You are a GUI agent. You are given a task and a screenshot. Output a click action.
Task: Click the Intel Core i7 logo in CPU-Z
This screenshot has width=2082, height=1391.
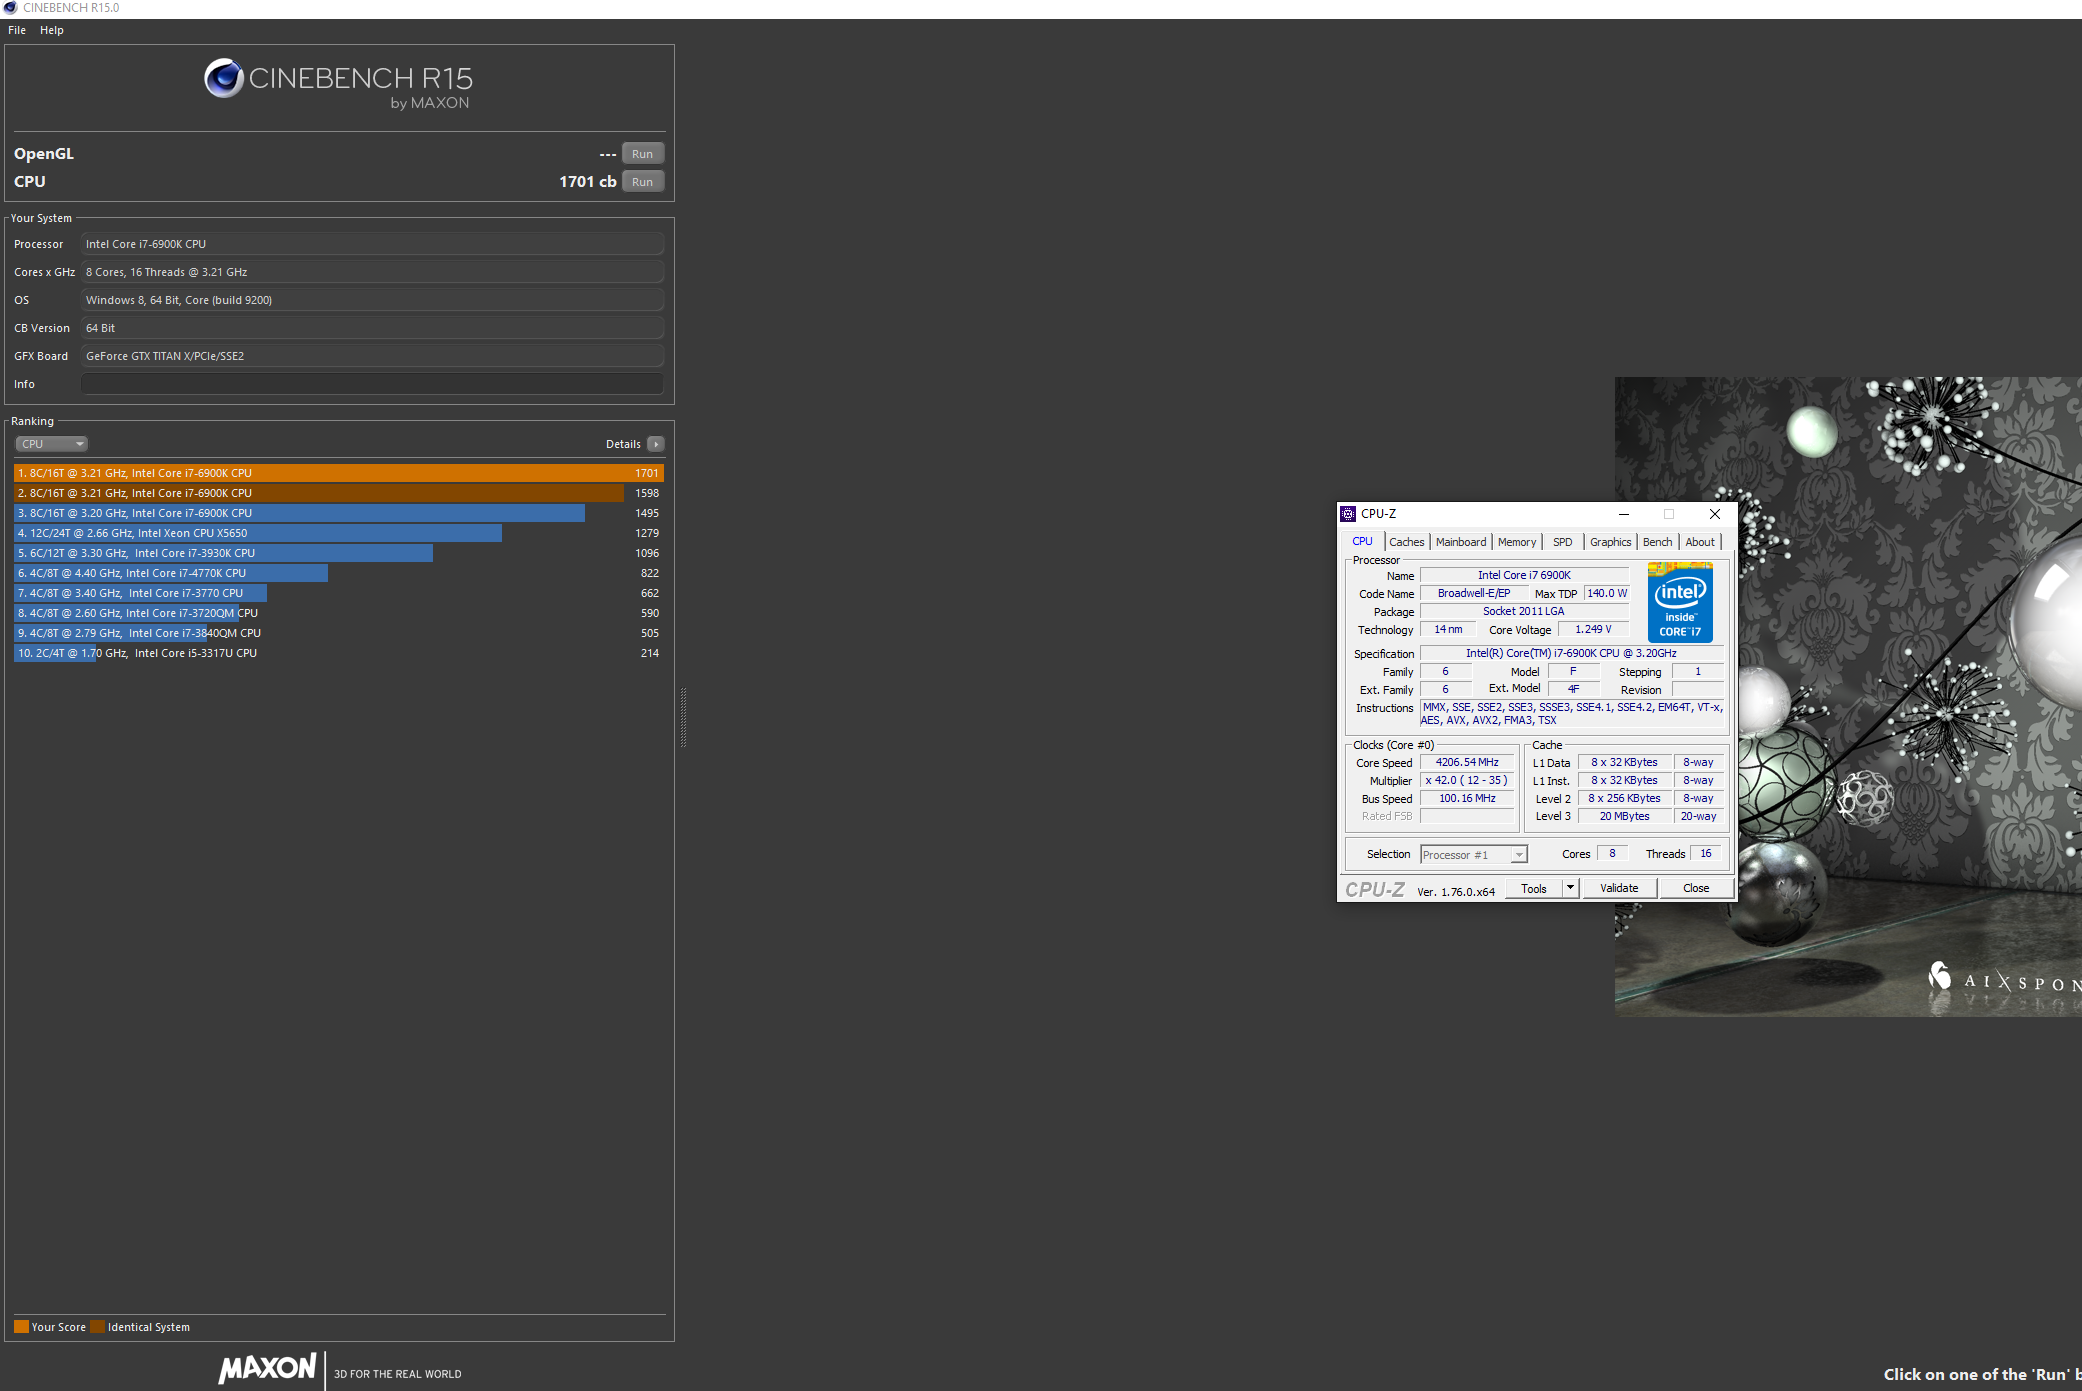[1680, 602]
